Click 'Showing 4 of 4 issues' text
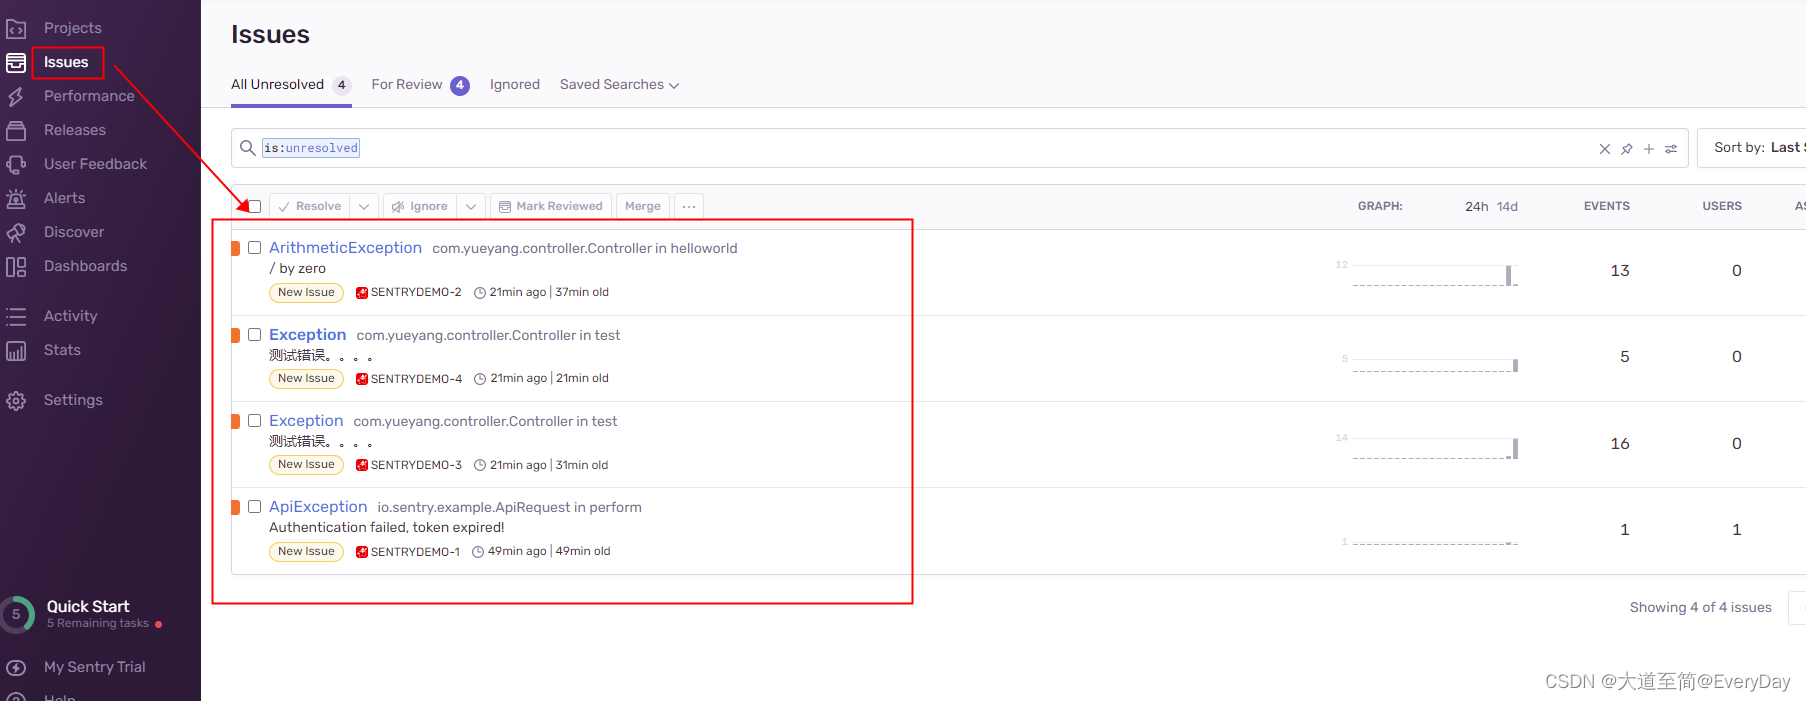This screenshot has width=1806, height=701. 1700,607
